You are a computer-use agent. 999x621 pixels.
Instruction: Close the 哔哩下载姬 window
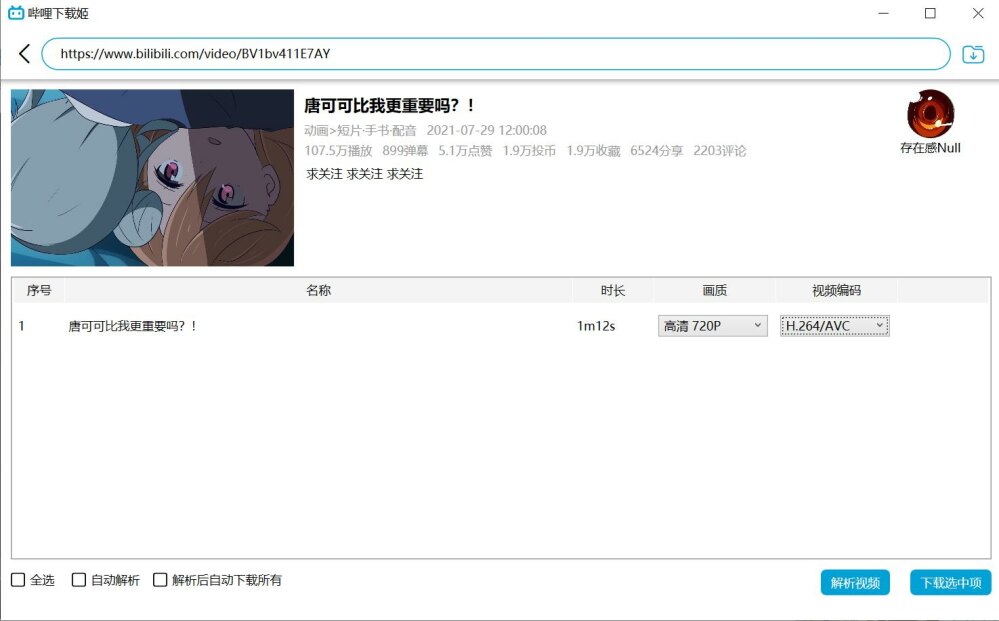978,13
